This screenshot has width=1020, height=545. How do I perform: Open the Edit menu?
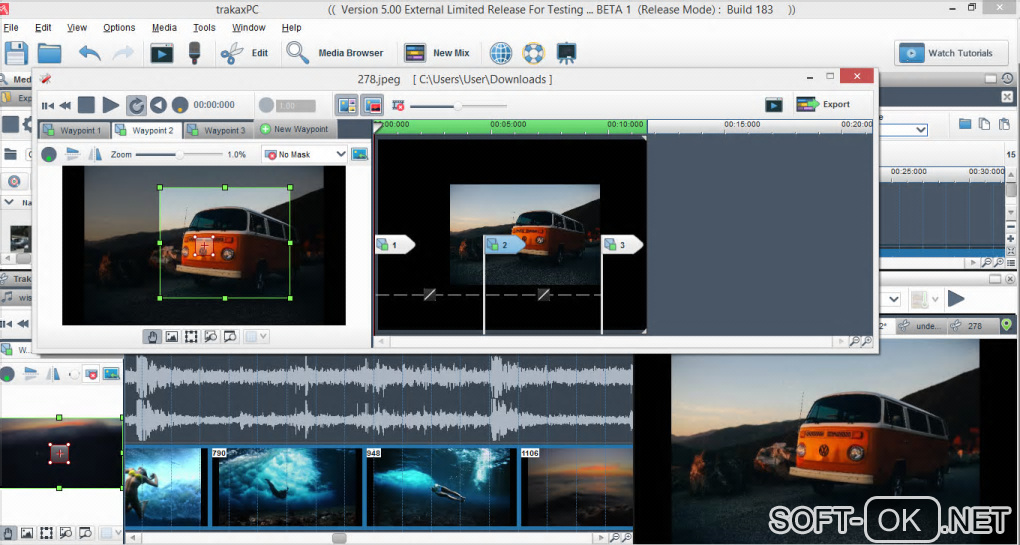[43, 28]
